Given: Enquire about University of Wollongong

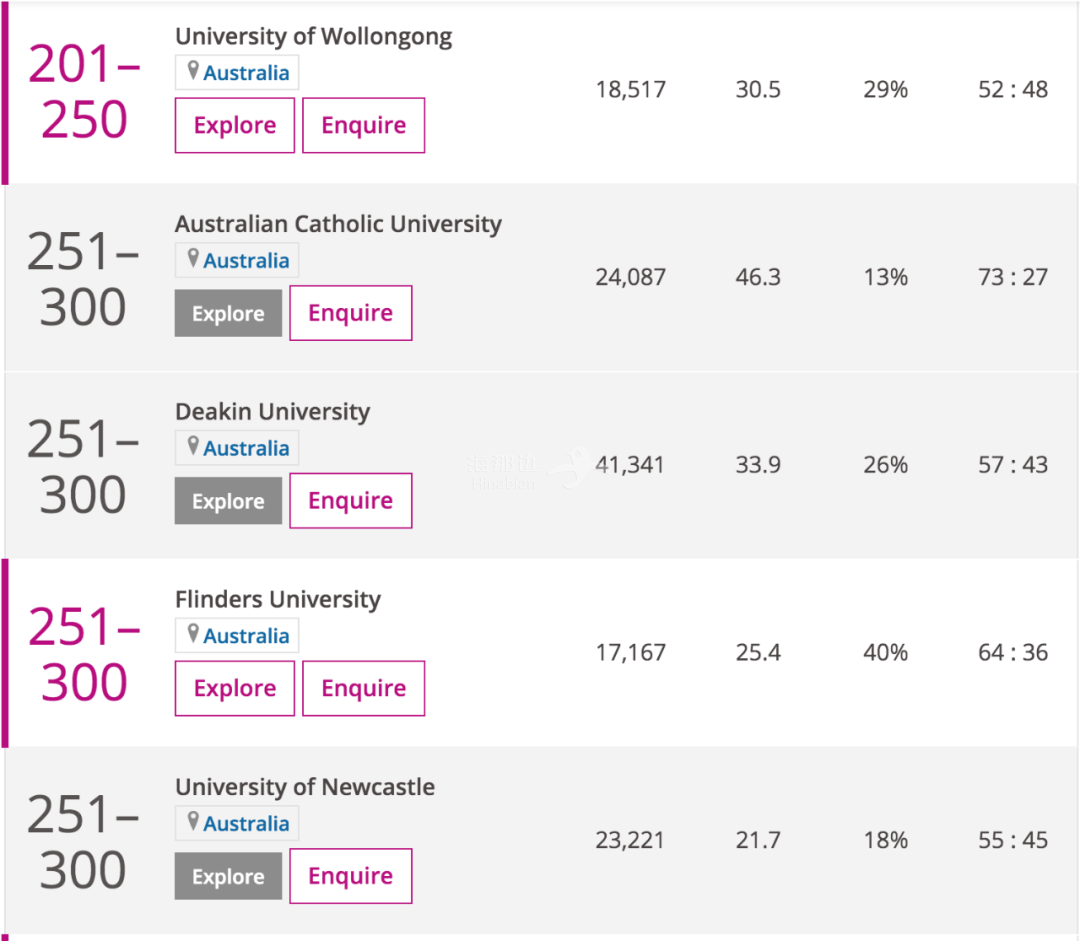Looking at the screenshot, I should click(364, 125).
